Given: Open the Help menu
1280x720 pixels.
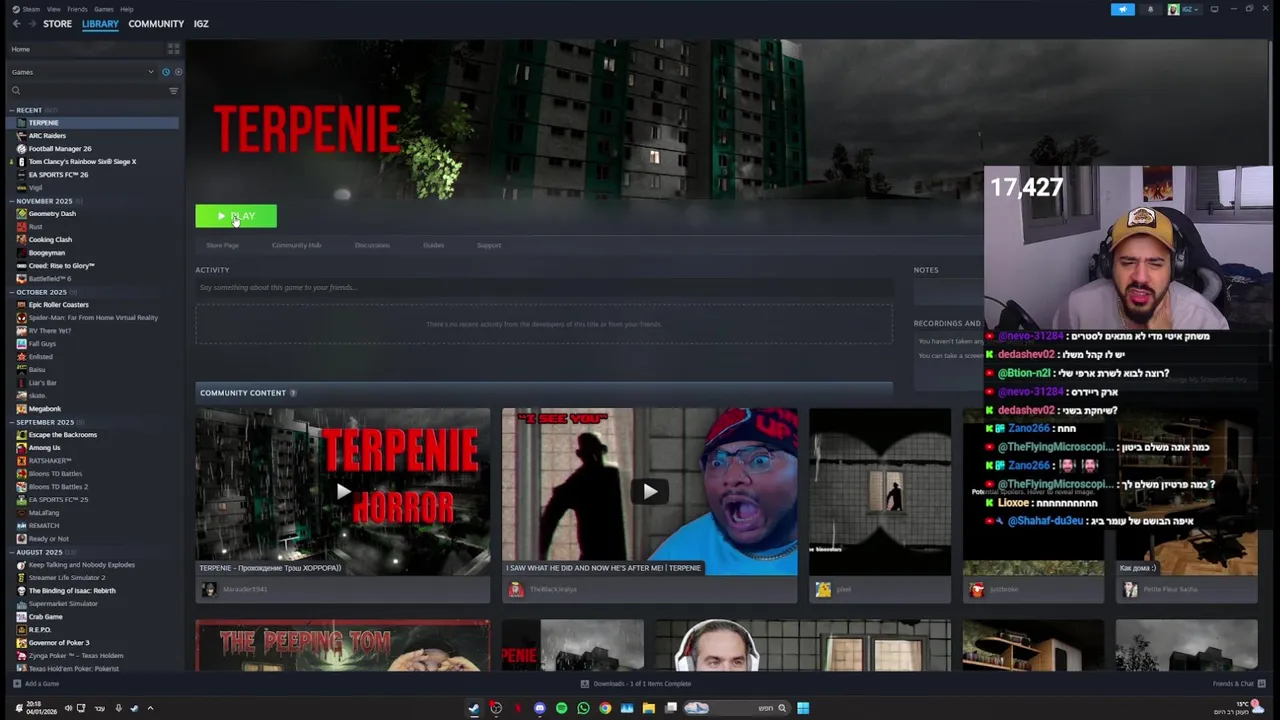Looking at the screenshot, I should click(x=126, y=9).
